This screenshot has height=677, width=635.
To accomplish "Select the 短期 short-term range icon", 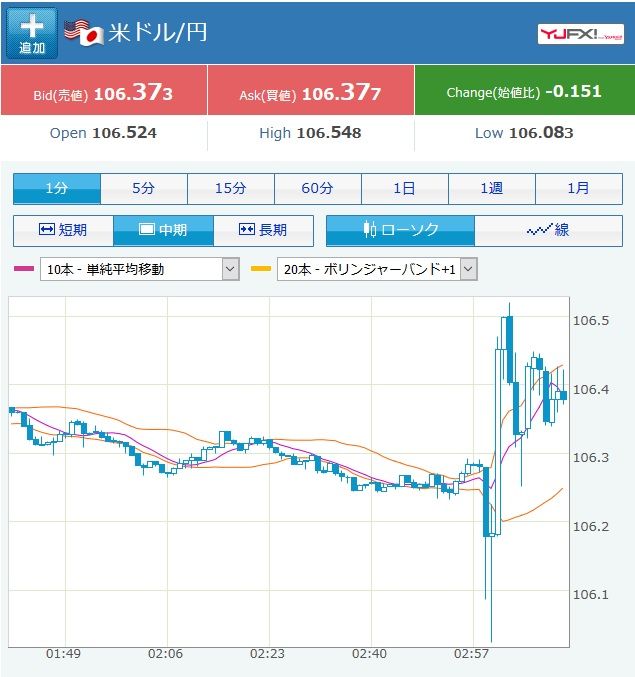I will 47,229.
